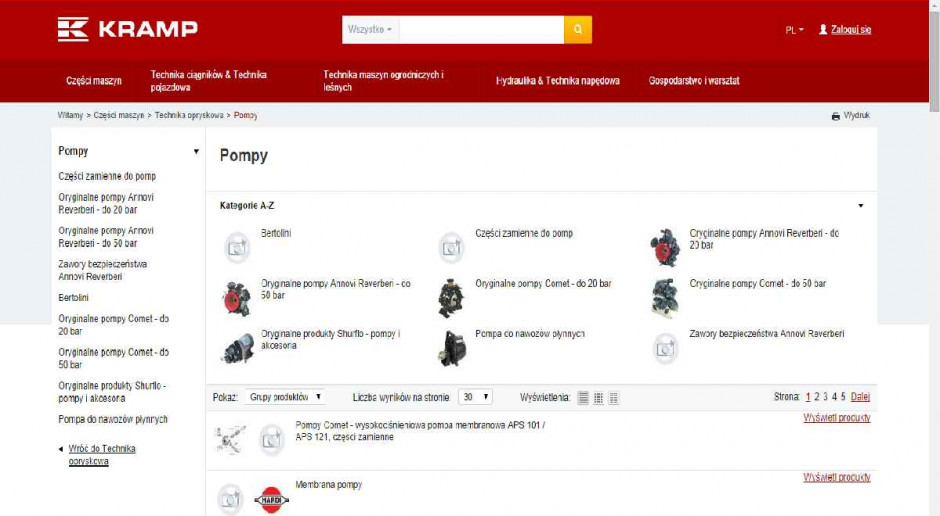Click the printer icon beside Wydruk
The height and width of the screenshot is (516, 940).
[836, 116]
